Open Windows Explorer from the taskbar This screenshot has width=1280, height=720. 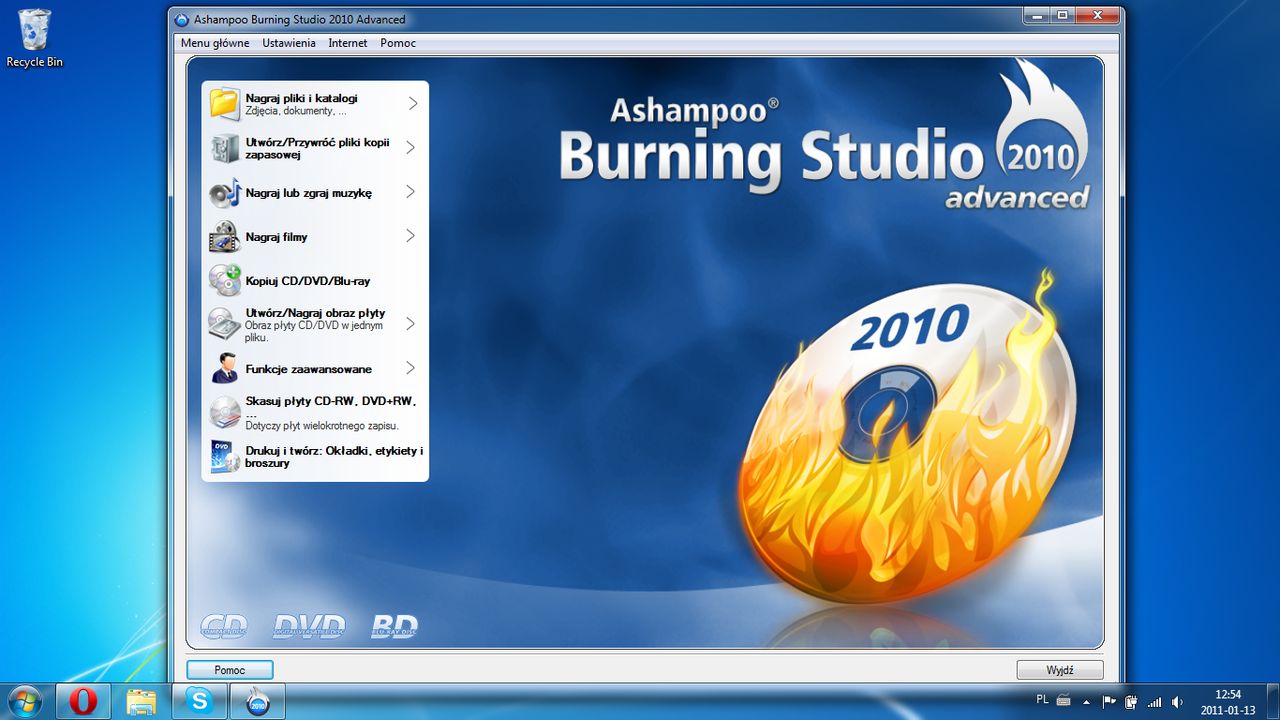[141, 701]
